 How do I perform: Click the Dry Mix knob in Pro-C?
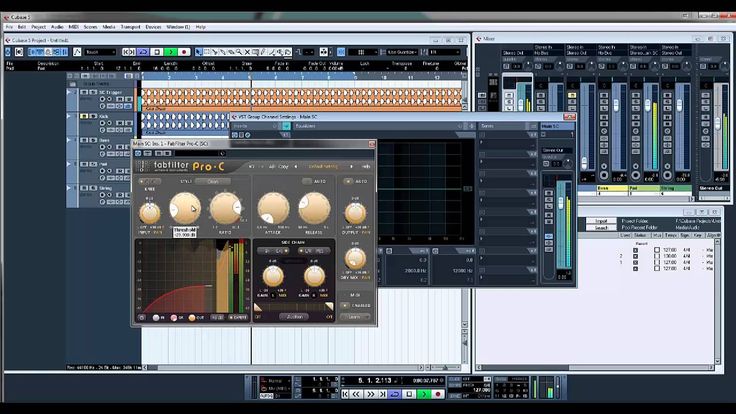click(355, 259)
